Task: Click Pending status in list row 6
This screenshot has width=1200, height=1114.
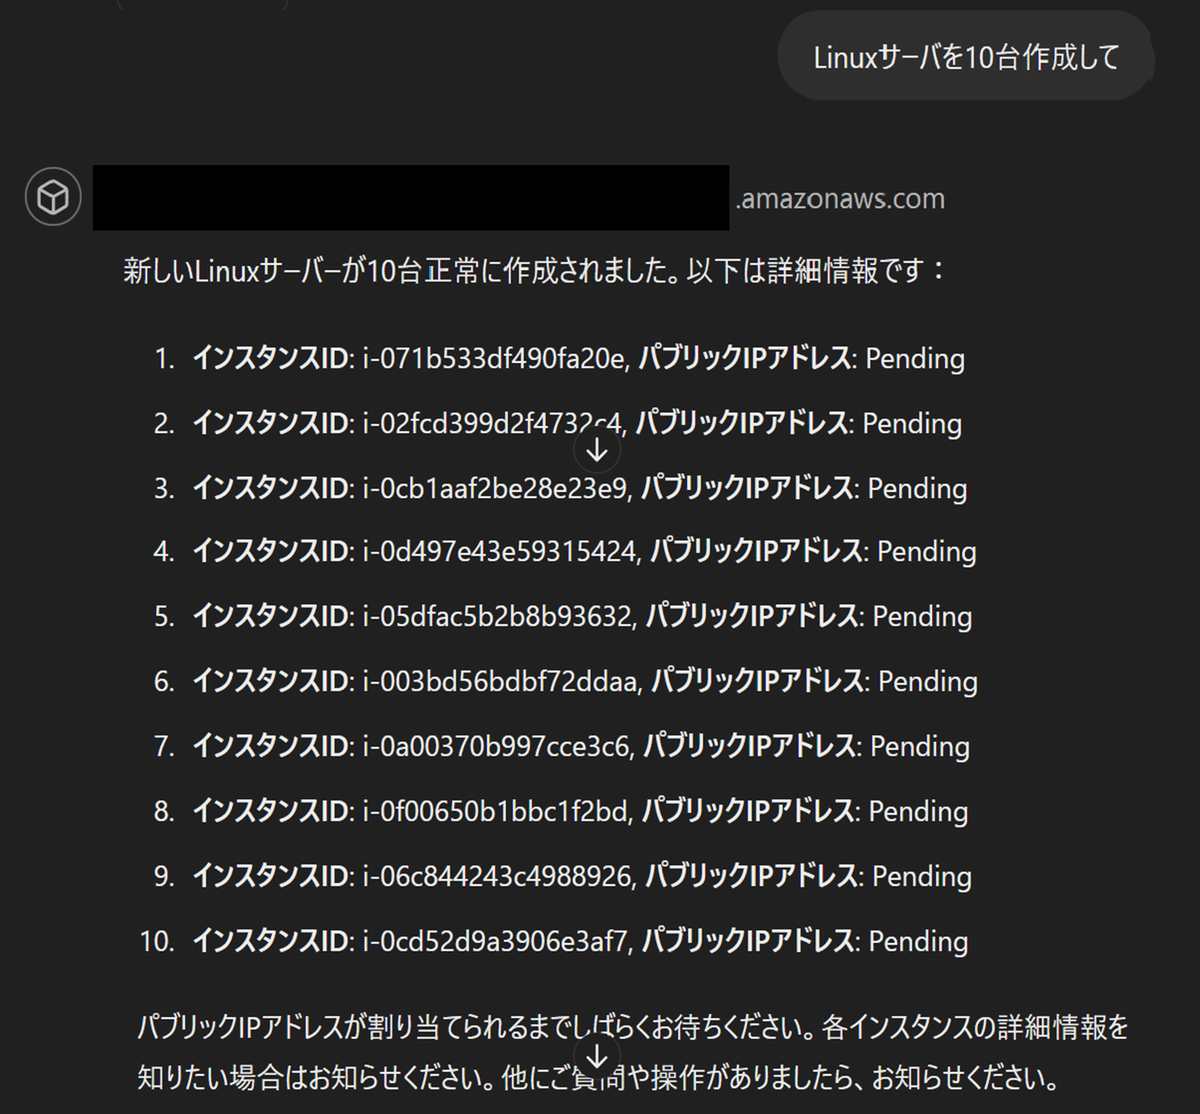Action: (x=928, y=682)
